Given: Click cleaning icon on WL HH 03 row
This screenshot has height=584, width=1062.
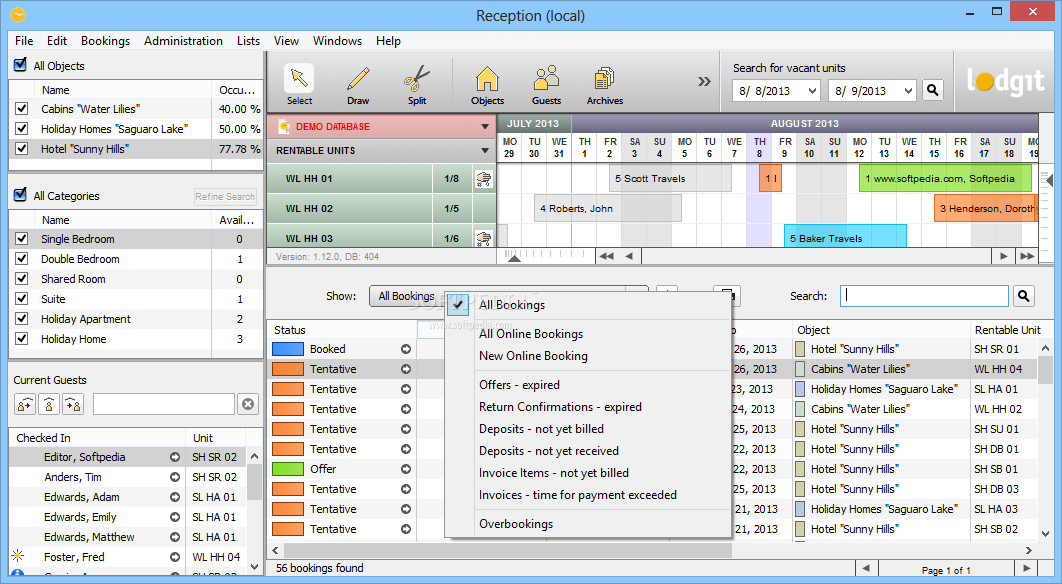Looking at the screenshot, I should pyautogui.click(x=484, y=238).
